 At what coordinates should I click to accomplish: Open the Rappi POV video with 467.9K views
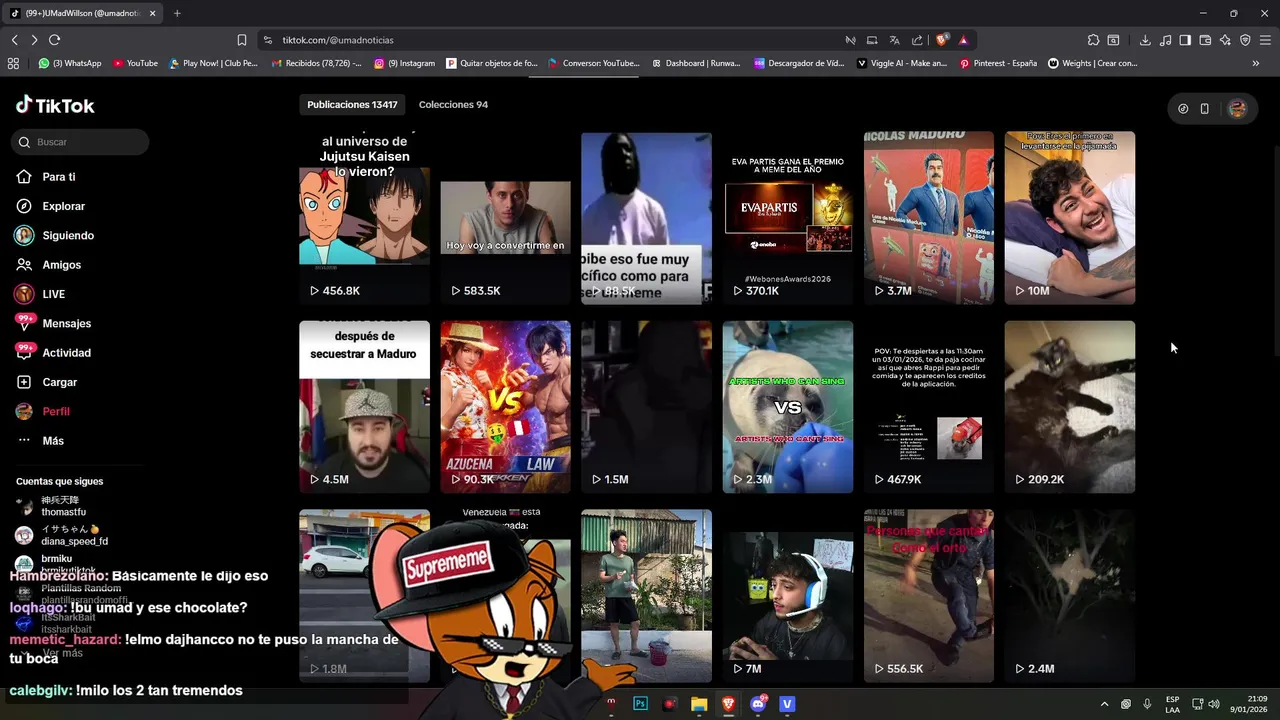(929, 407)
